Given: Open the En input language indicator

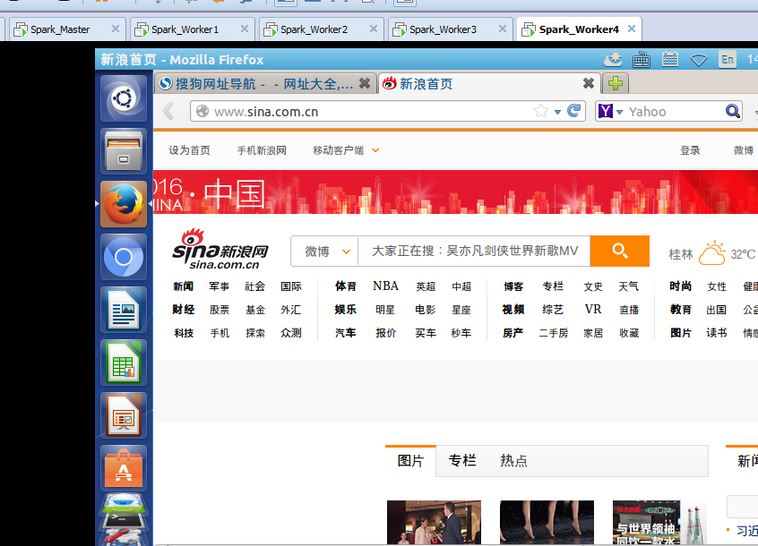Looking at the screenshot, I should coord(728,59).
